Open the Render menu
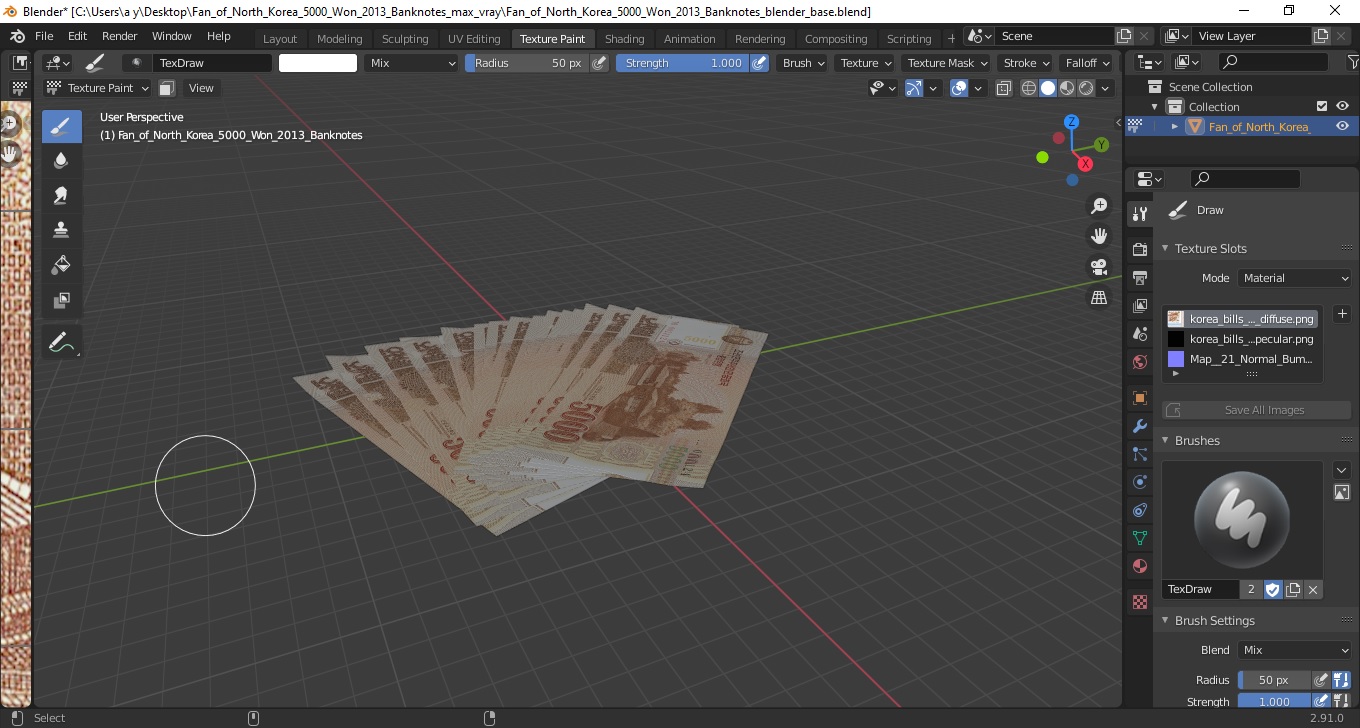 tap(119, 36)
